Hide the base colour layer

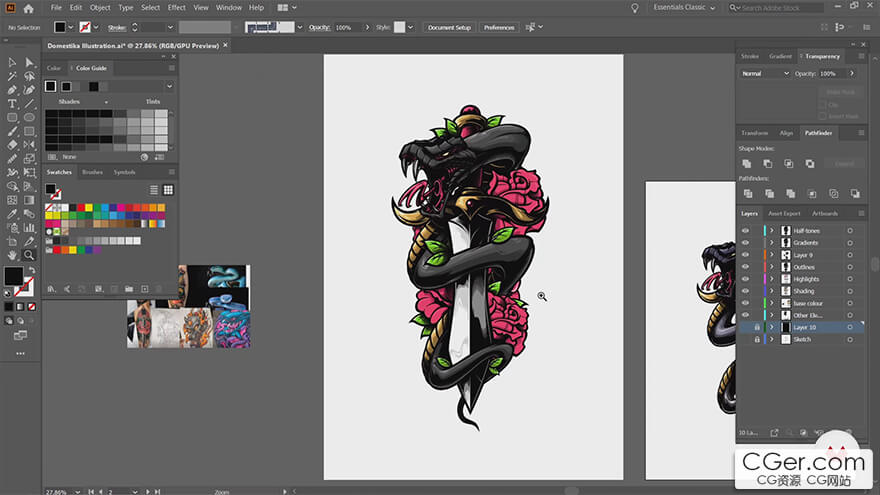coord(745,303)
